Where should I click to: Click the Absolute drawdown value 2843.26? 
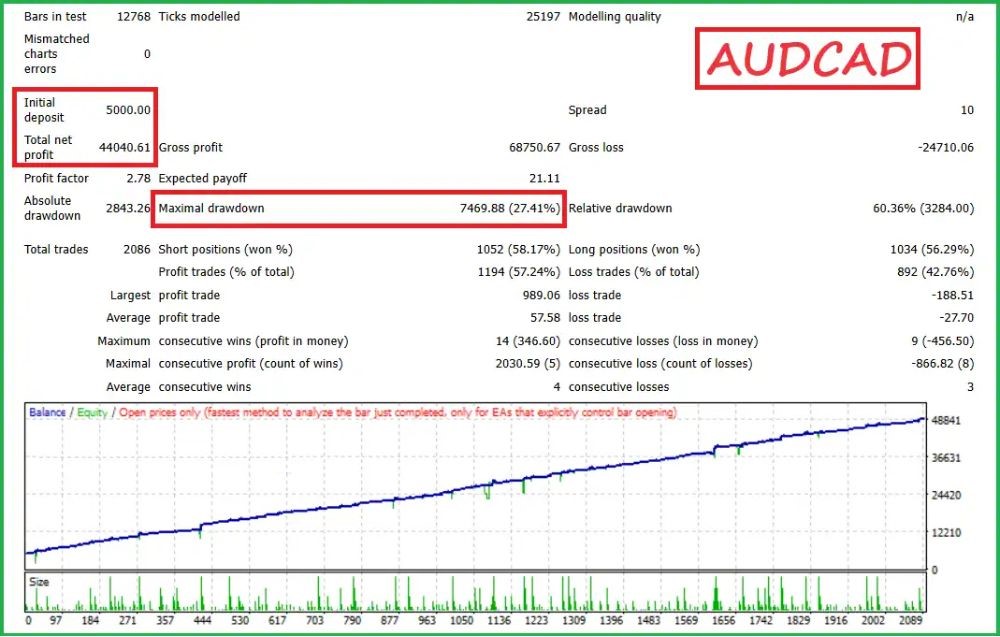(x=127, y=209)
